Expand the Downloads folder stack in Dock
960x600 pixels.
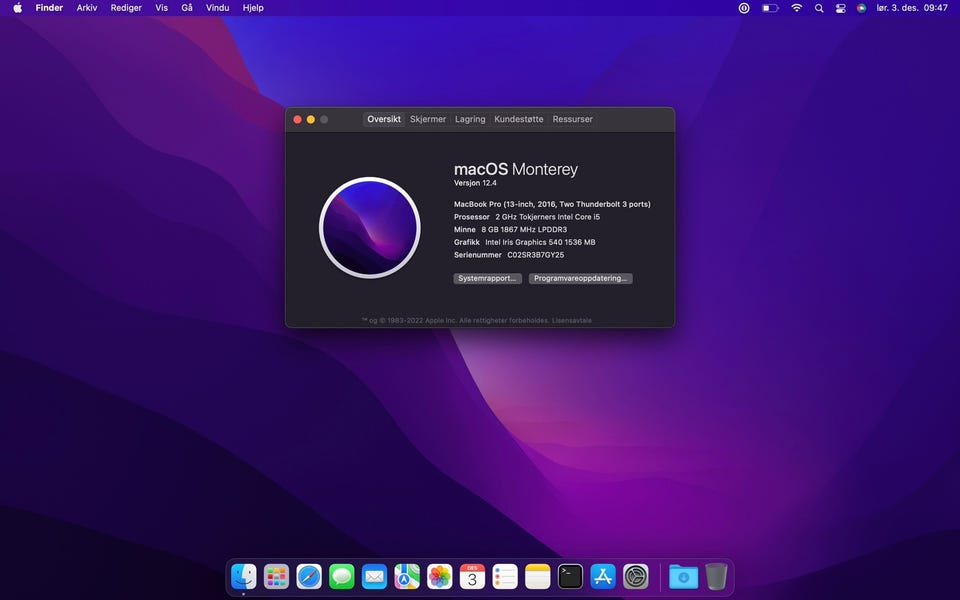pos(684,576)
